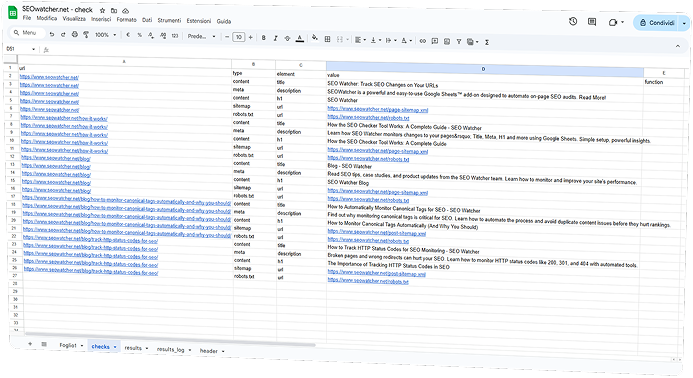The width and height of the screenshot is (693, 378).
Task: Toggle bold formatting
Action: click(263, 38)
